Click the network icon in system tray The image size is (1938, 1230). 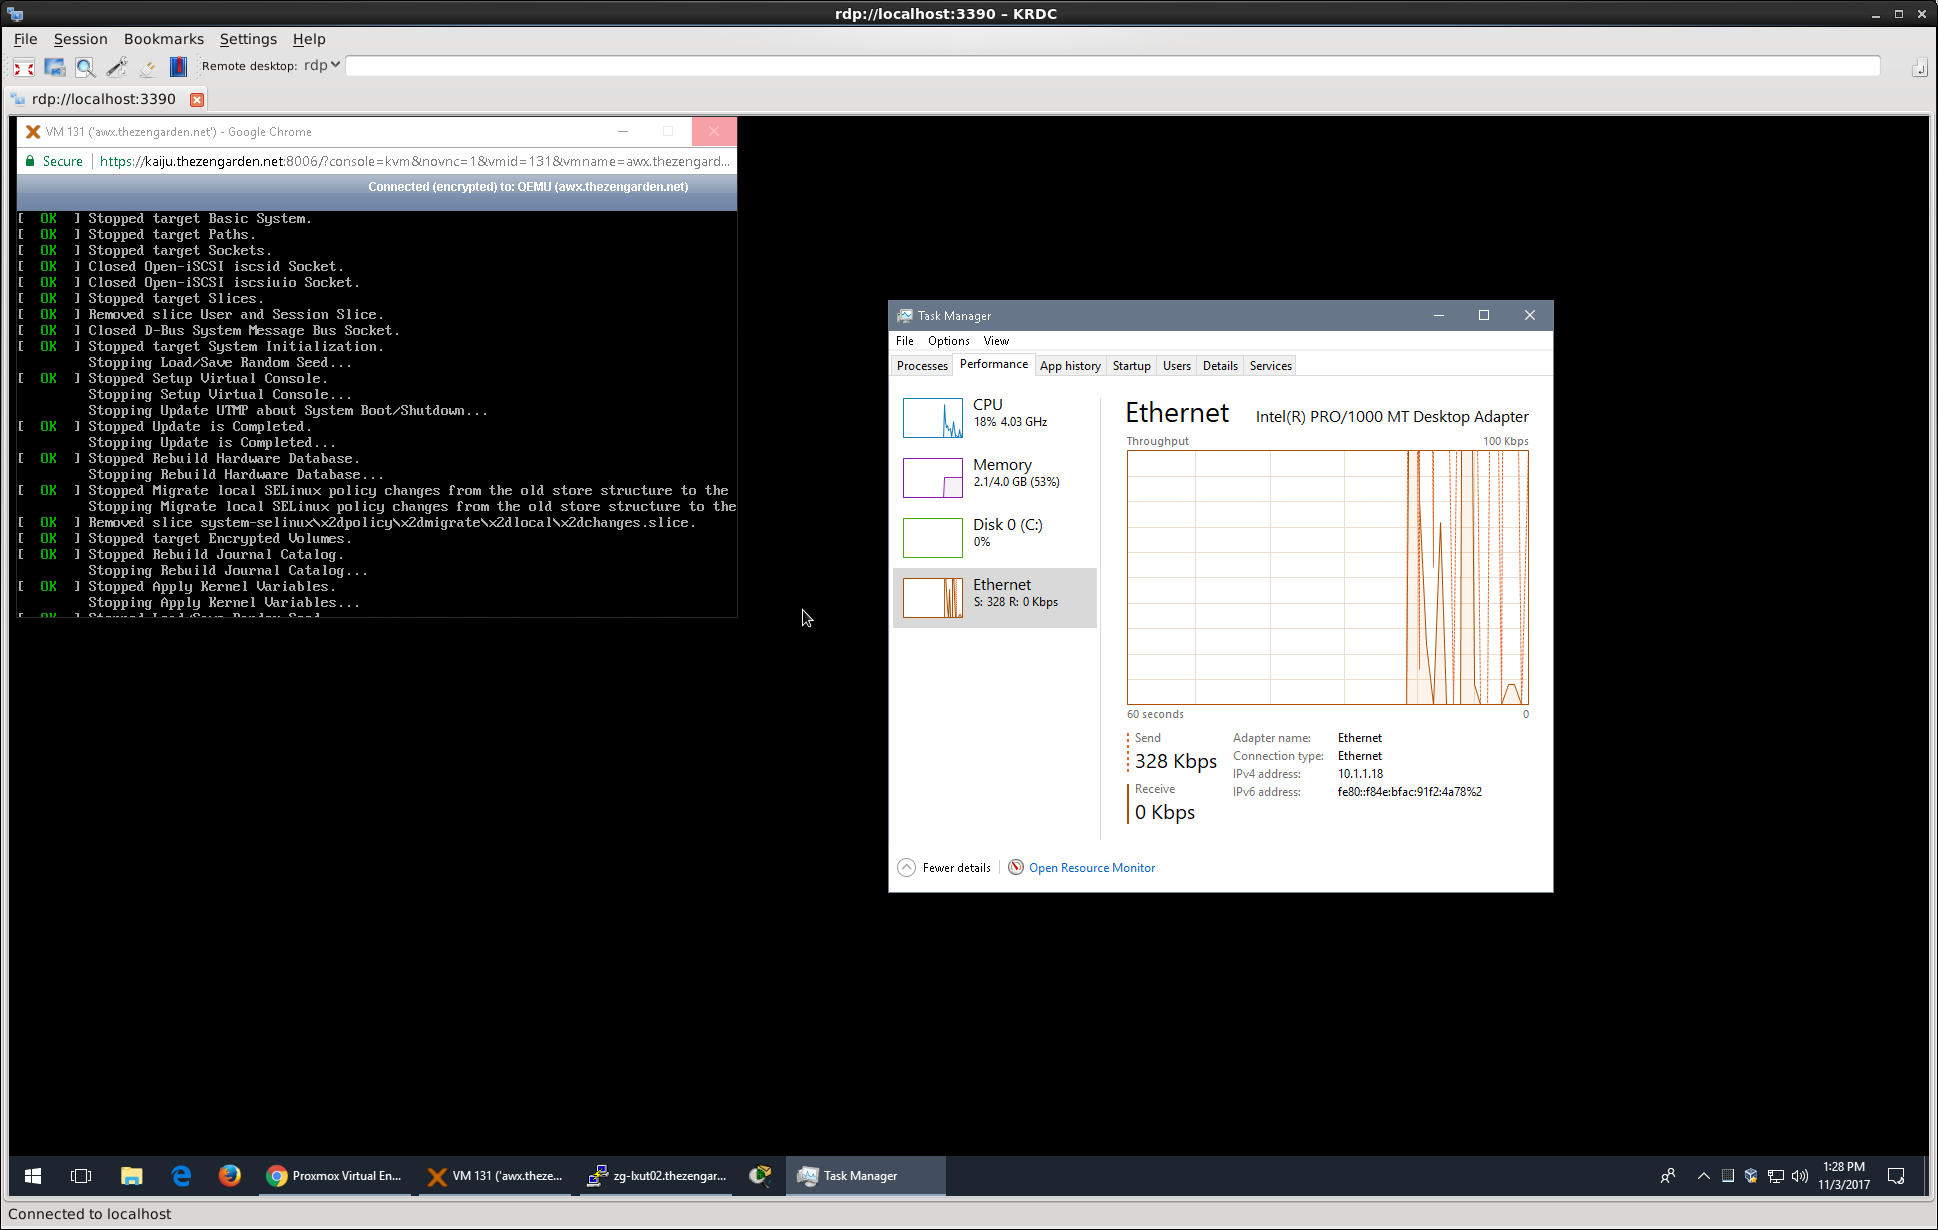1776,1176
